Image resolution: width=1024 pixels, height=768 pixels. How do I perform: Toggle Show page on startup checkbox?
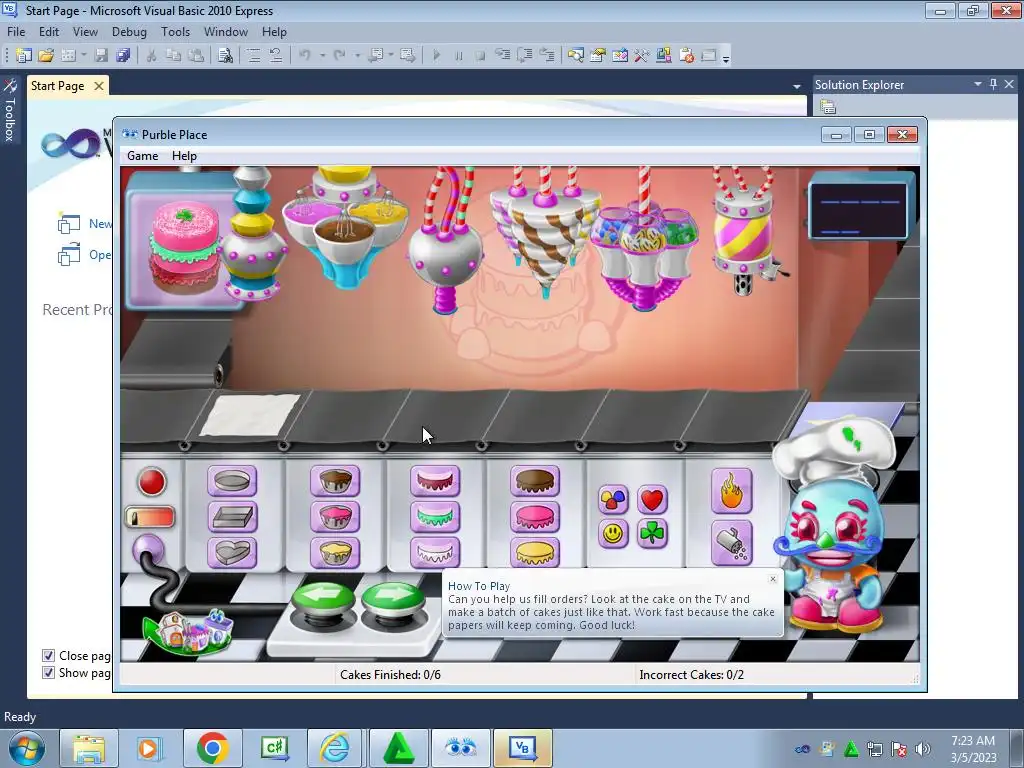48,673
